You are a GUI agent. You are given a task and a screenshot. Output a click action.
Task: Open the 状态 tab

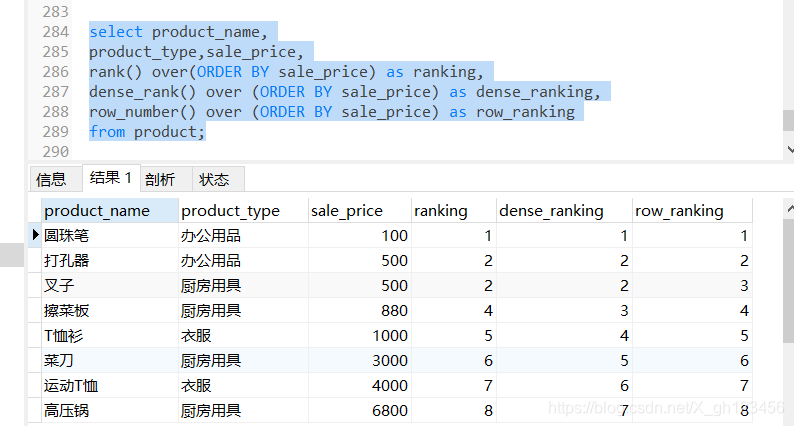pyautogui.click(x=218, y=179)
